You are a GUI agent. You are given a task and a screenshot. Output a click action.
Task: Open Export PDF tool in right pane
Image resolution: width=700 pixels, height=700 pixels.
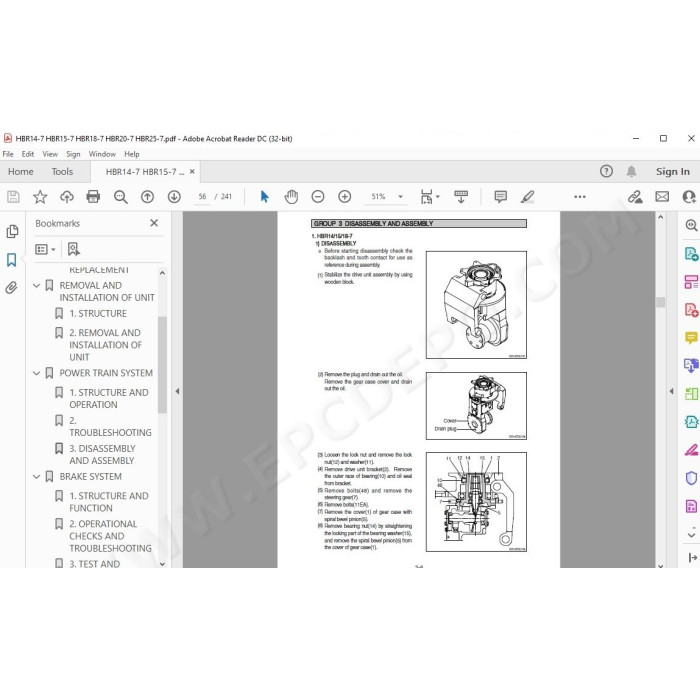coord(692,254)
